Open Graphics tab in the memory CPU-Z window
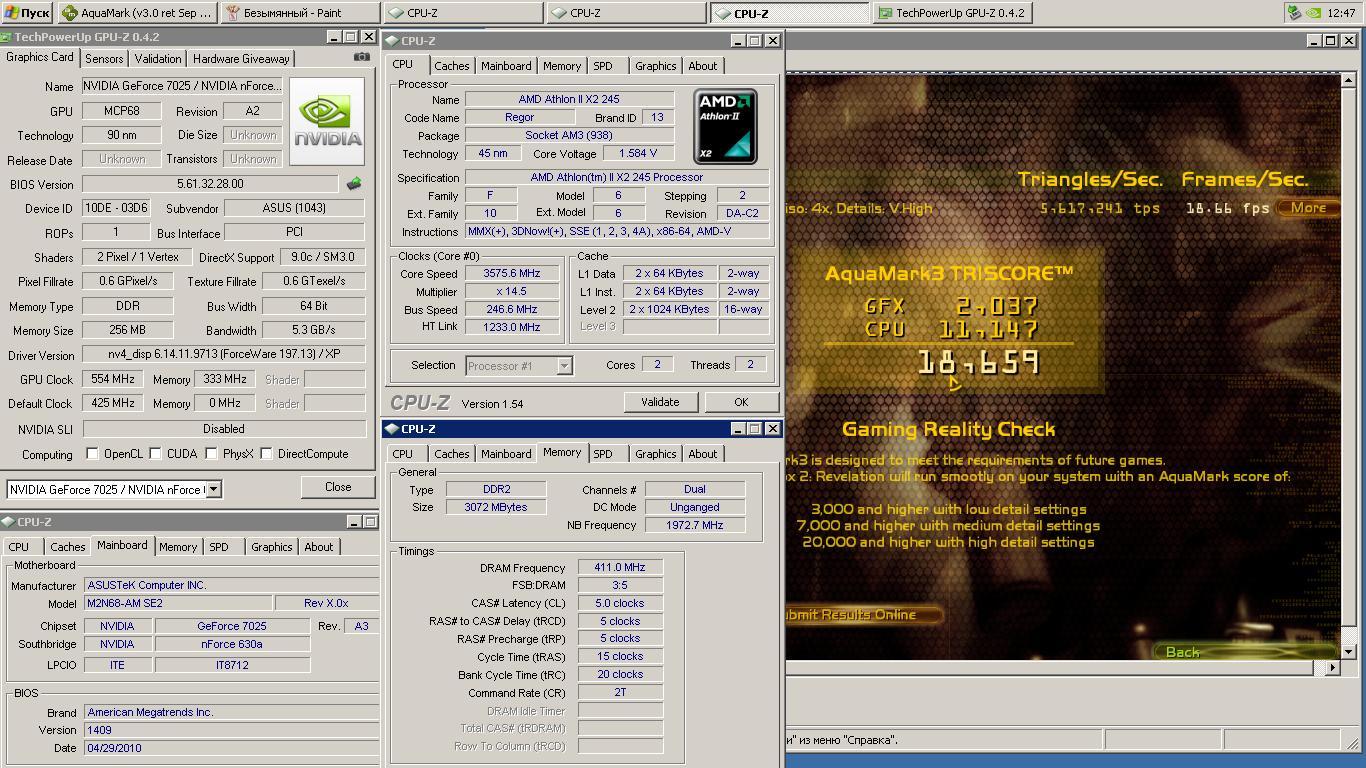 [x=656, y=454]
